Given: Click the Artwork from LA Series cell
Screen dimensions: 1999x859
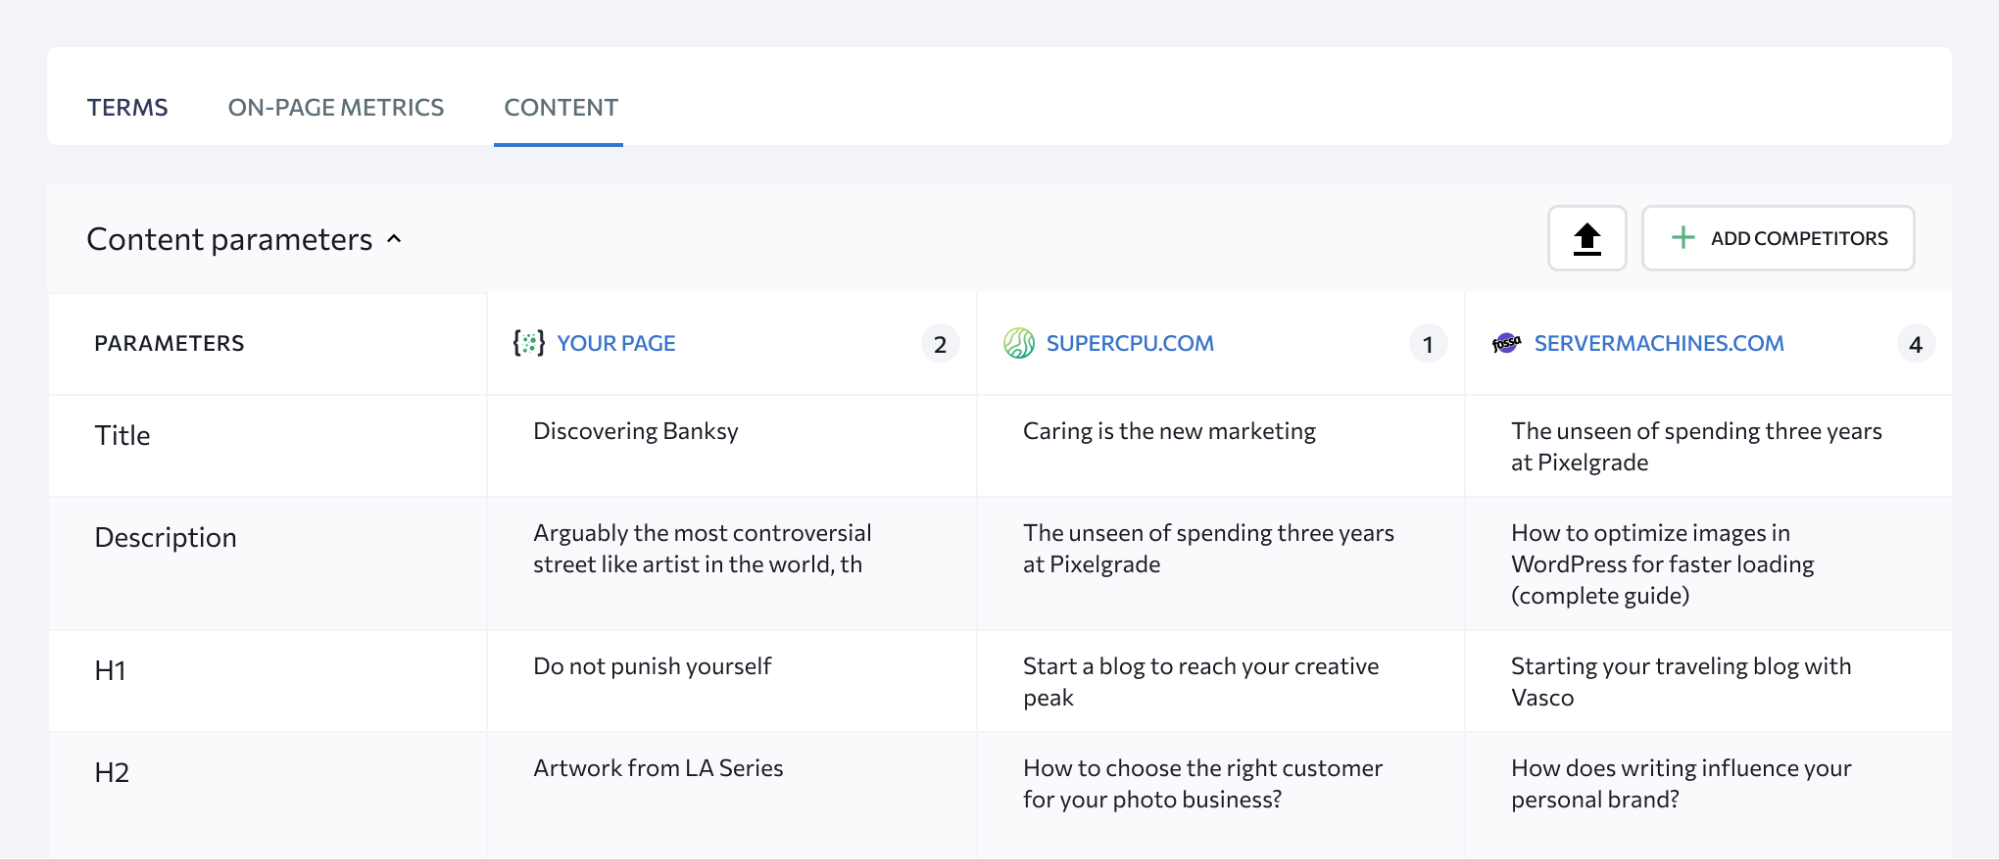Looking at the screenshot, I should click(x=657, y=768).
